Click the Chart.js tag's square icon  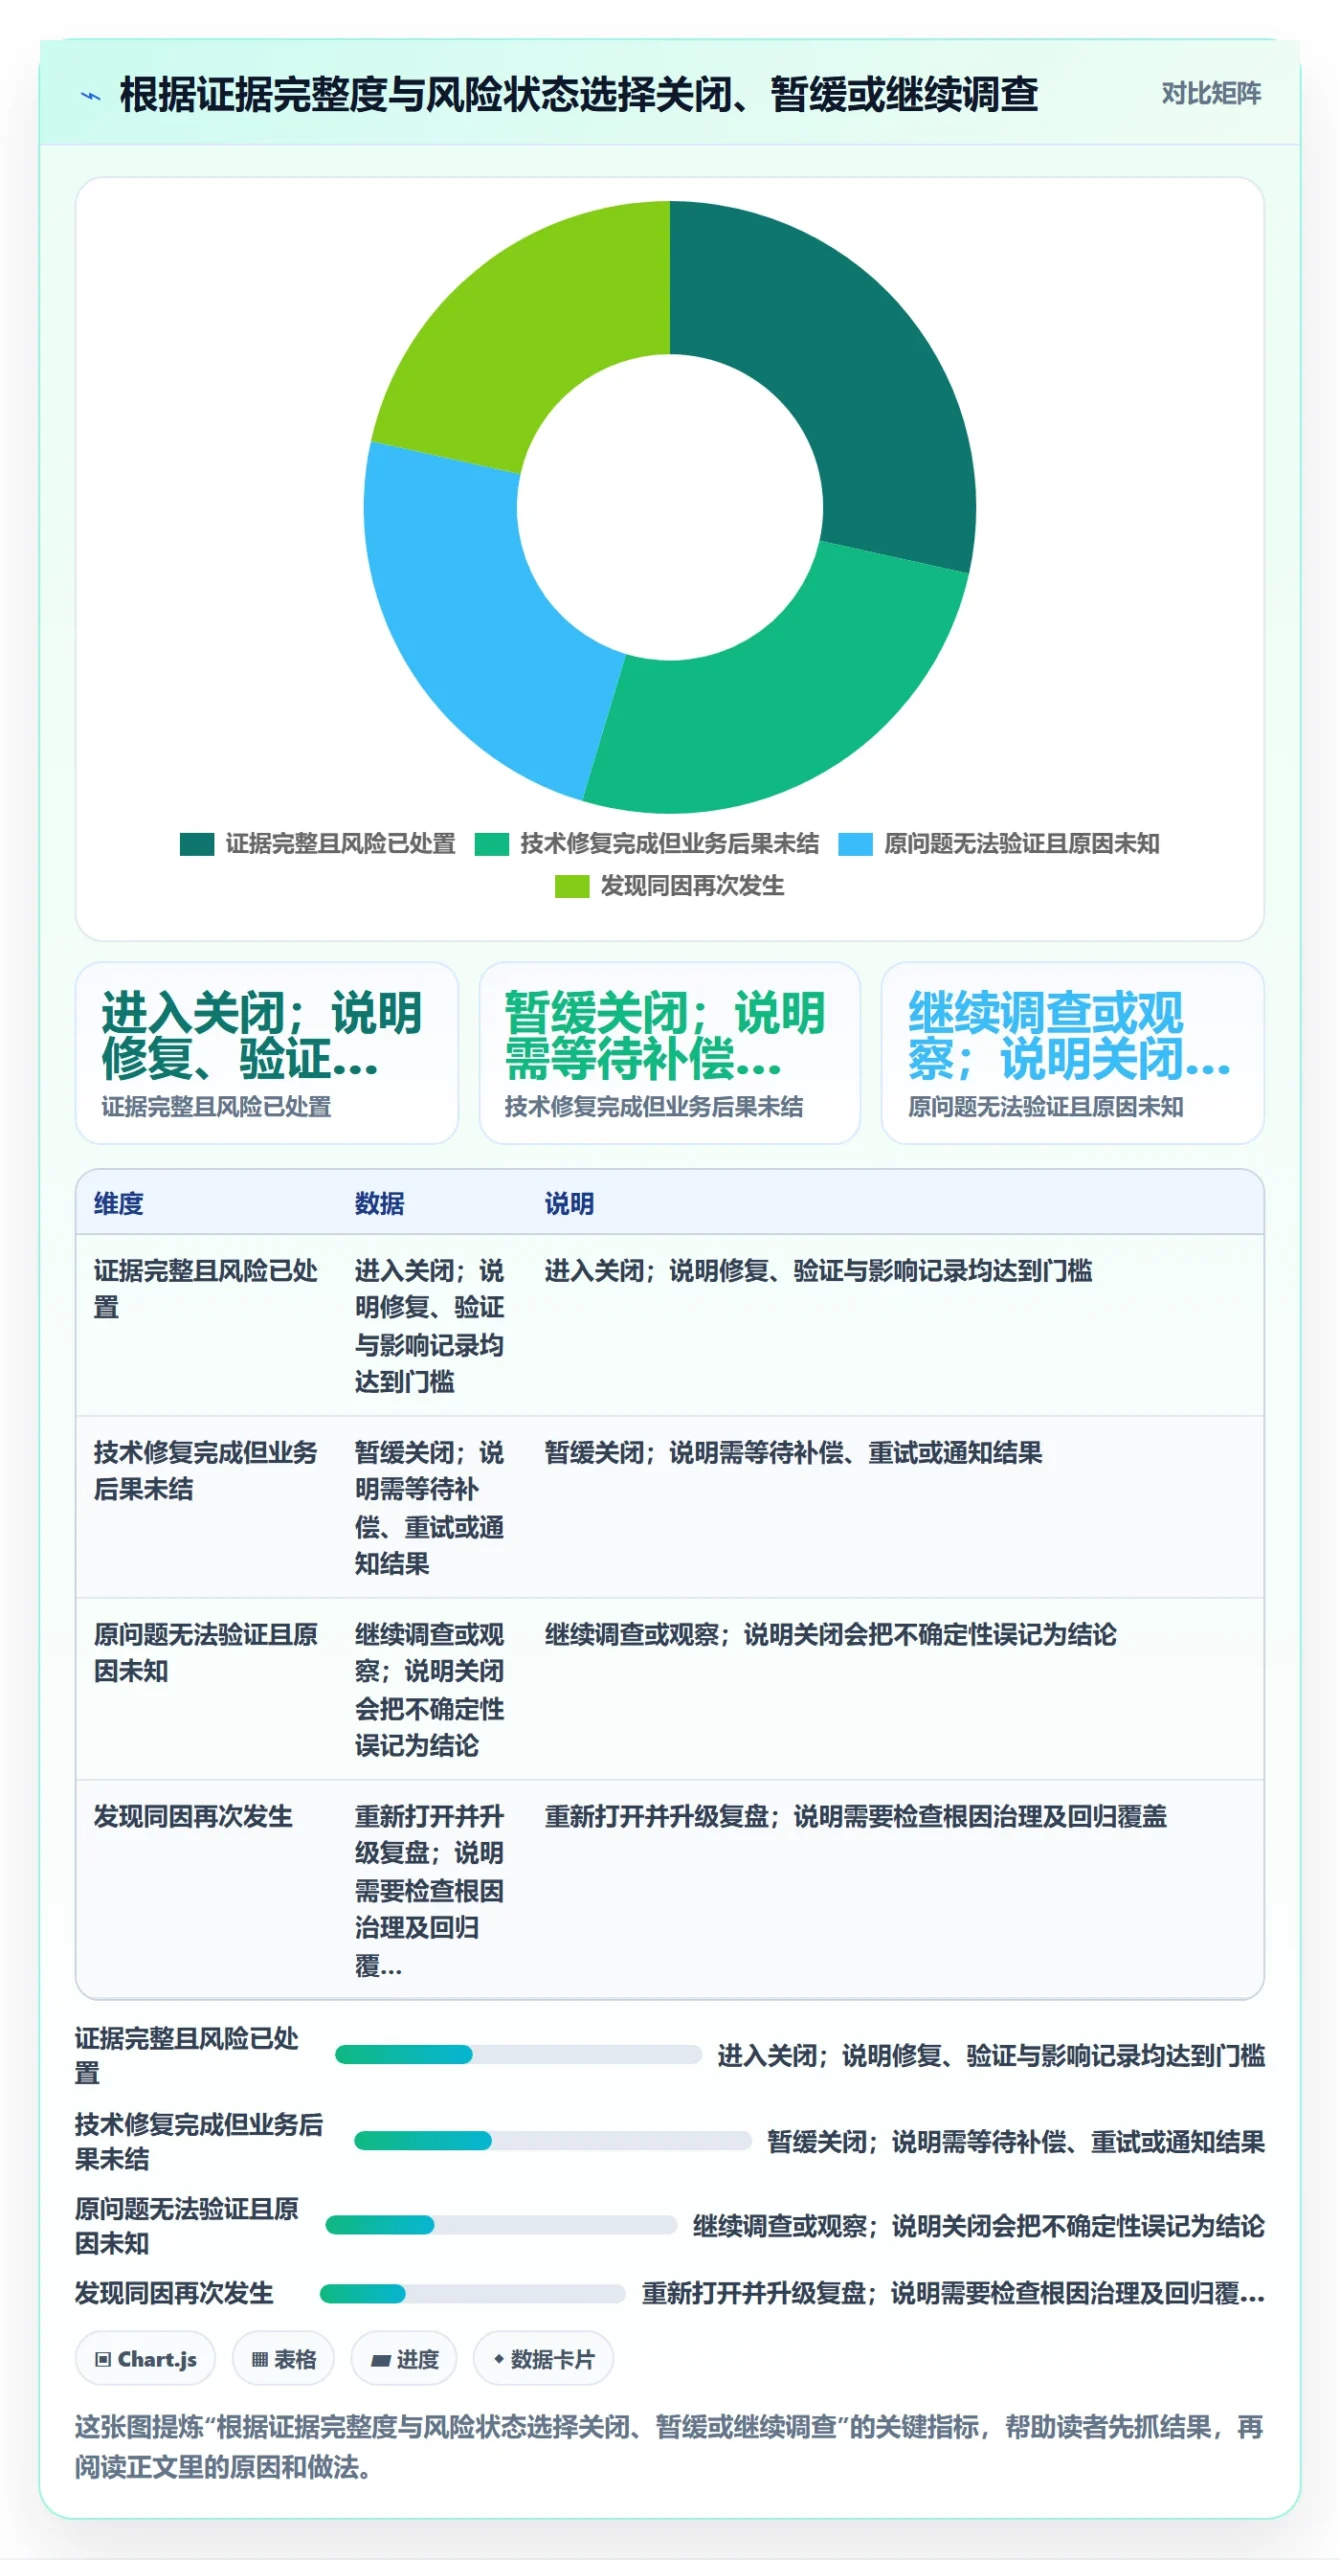(x=103, y=2360)
